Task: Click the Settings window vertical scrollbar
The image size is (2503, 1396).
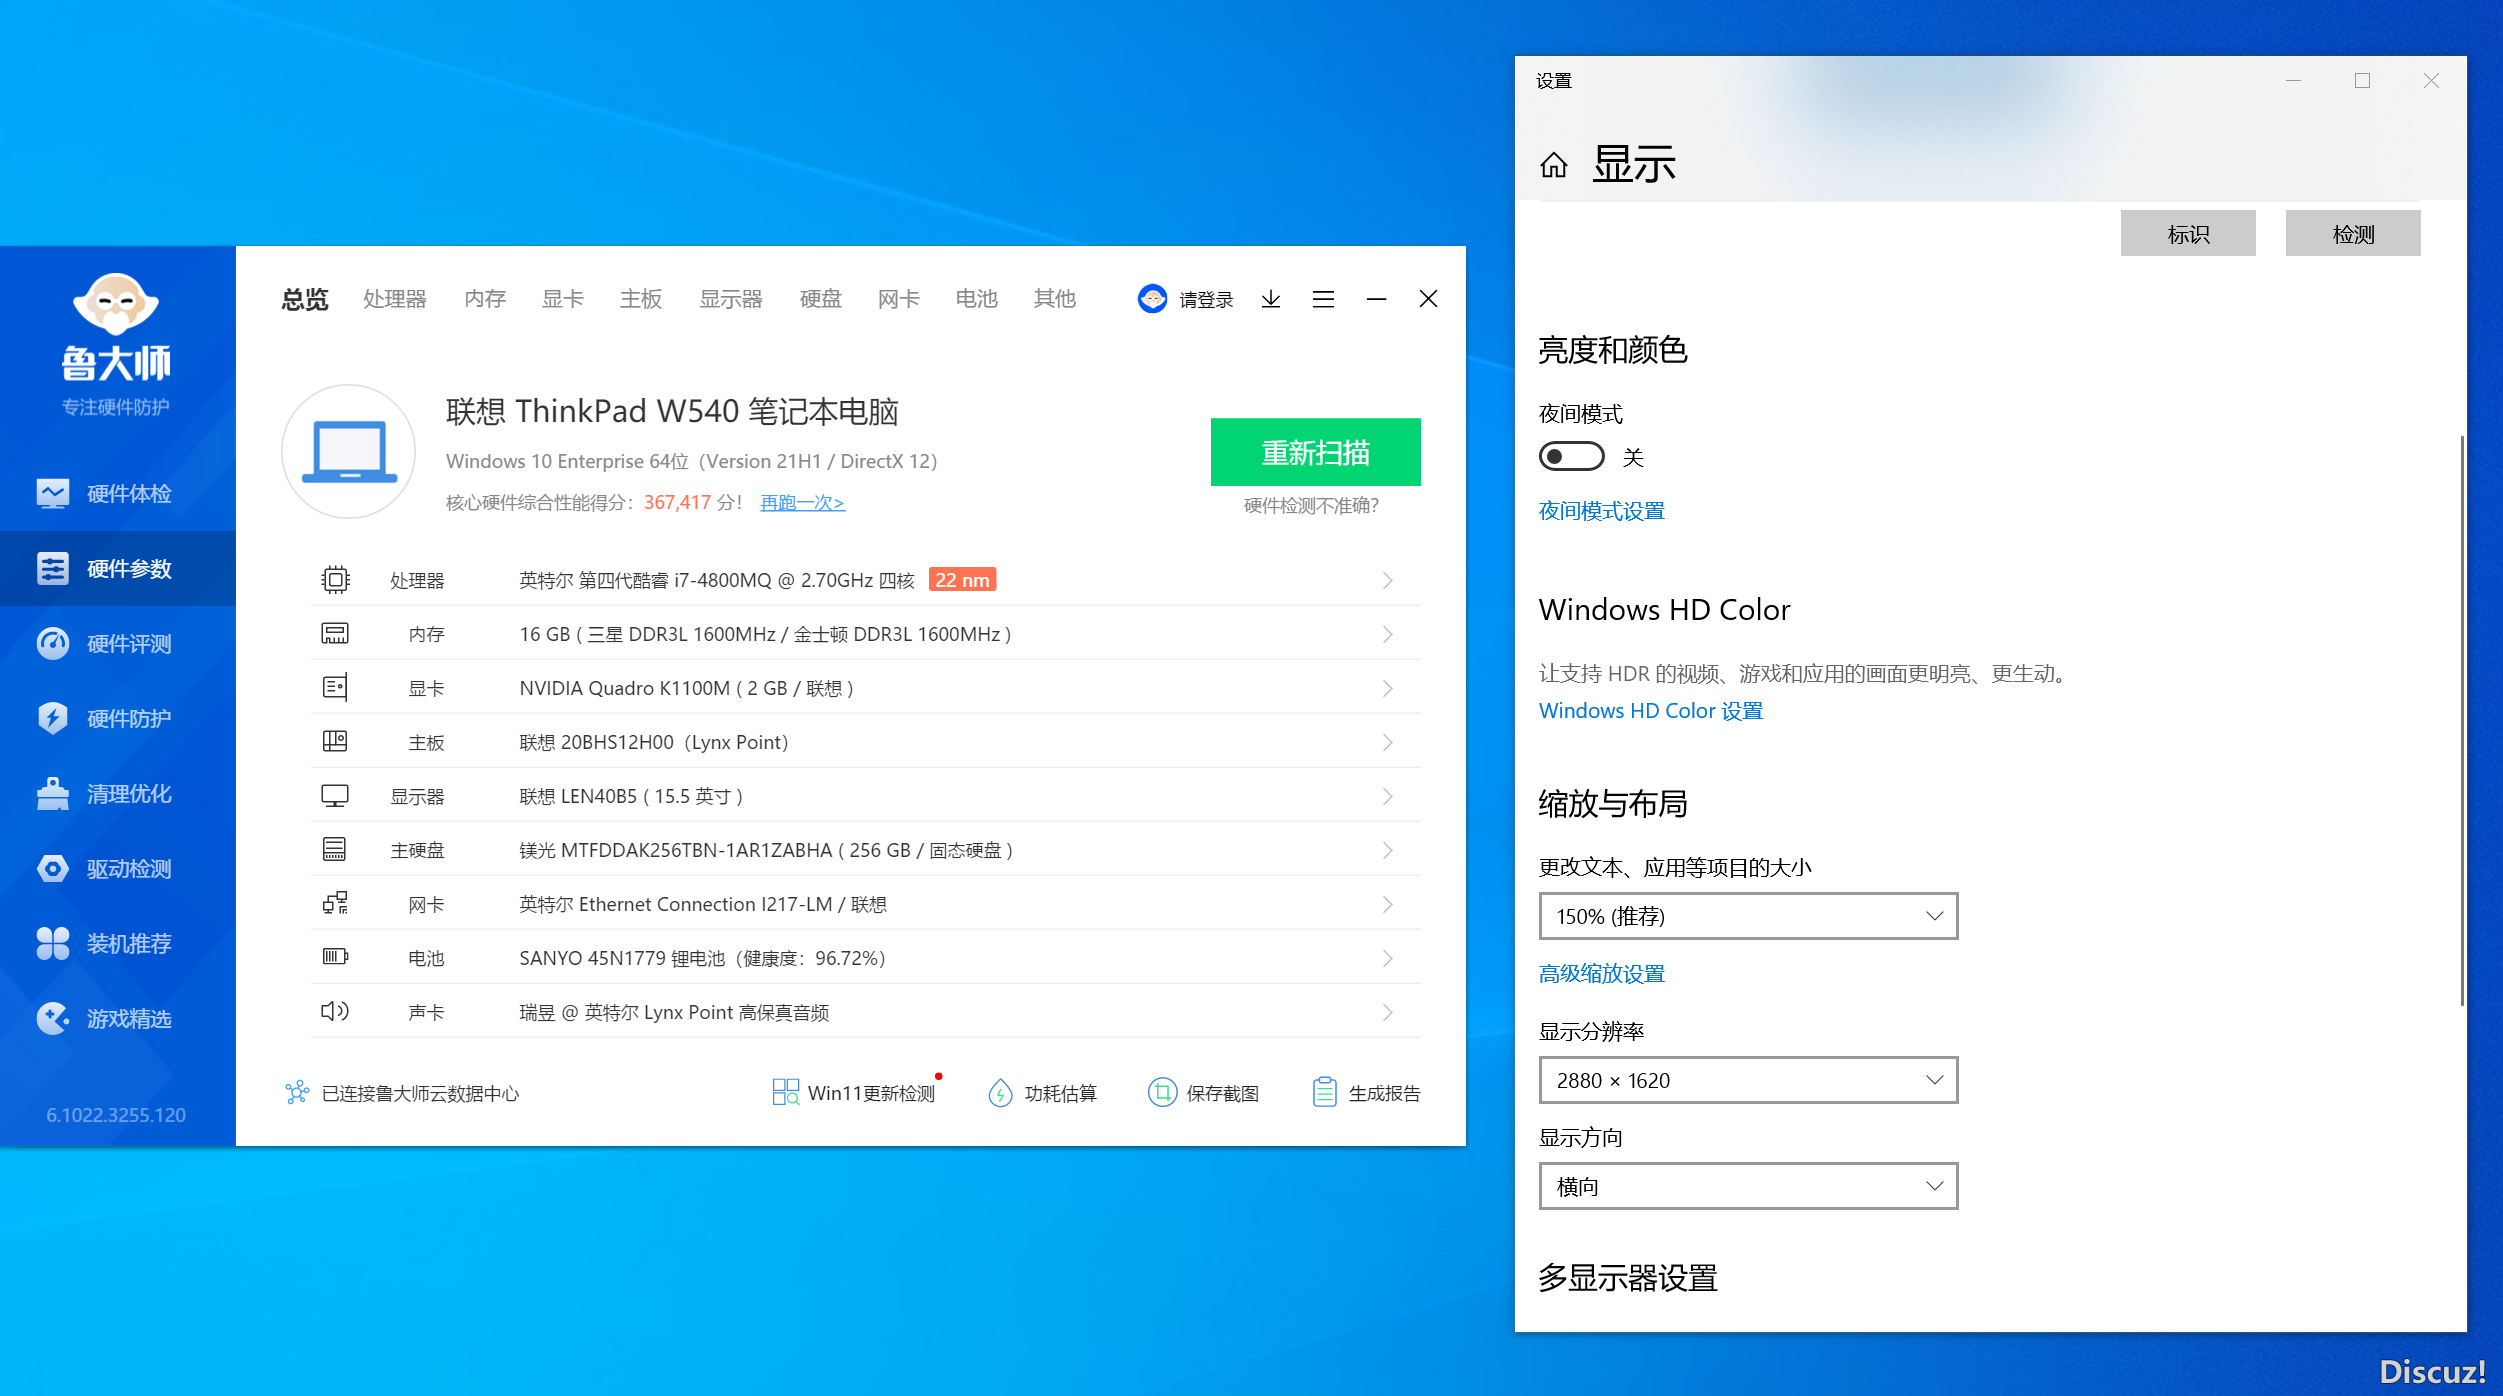Action: pos(2461,720)
